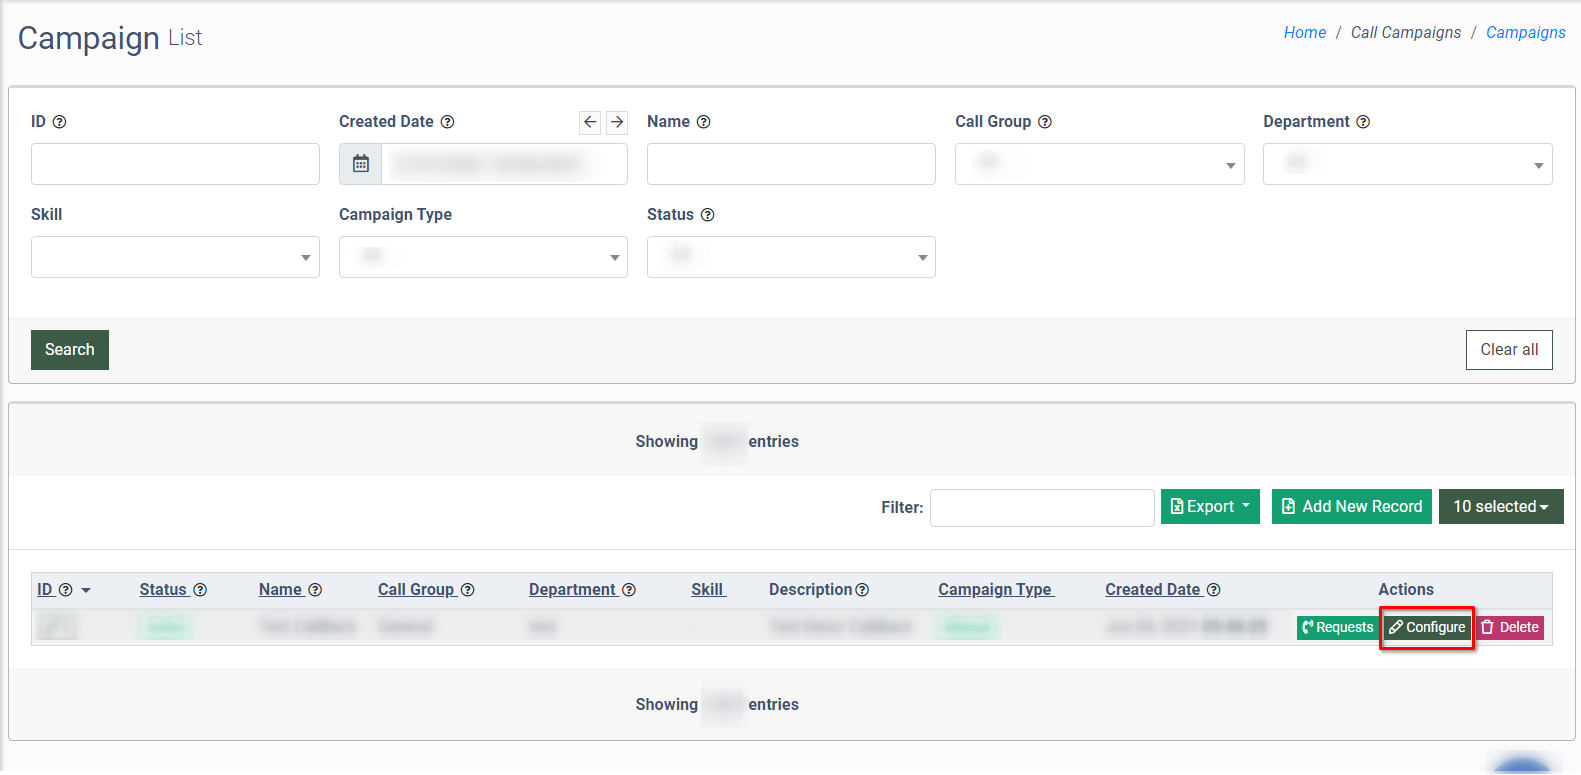This screenshot has height=775, width=1581.
Task: Click the help icon next to Status filter
Action: click(x=707, y=215)
